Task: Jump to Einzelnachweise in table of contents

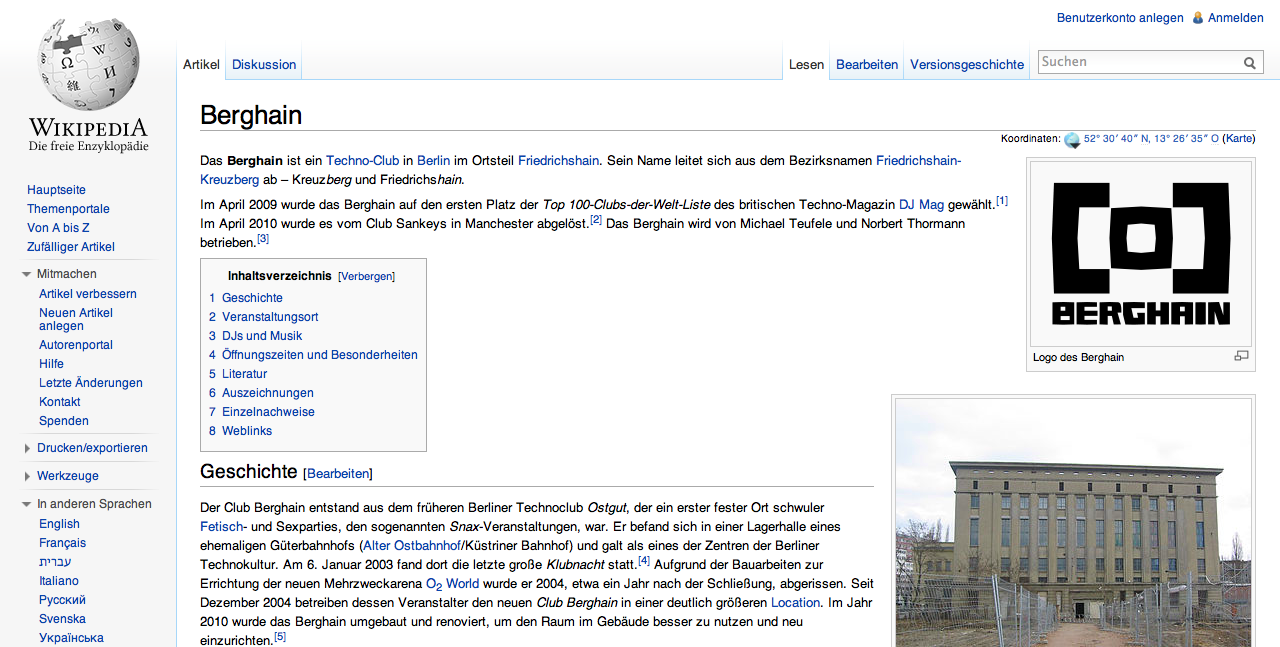Action: coord(268,412)
